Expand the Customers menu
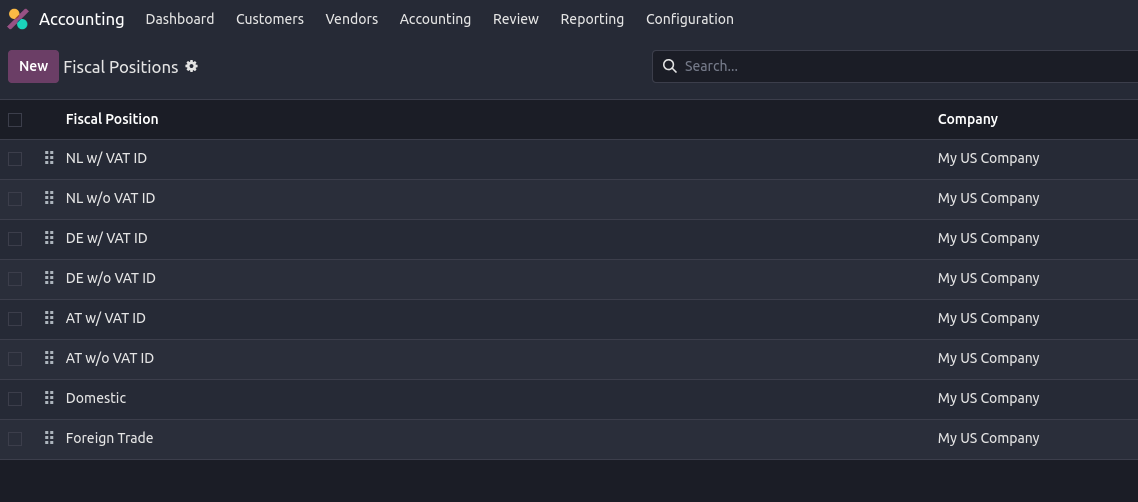Viewport: 1138px width, 502px height. (x=270, y=19)
